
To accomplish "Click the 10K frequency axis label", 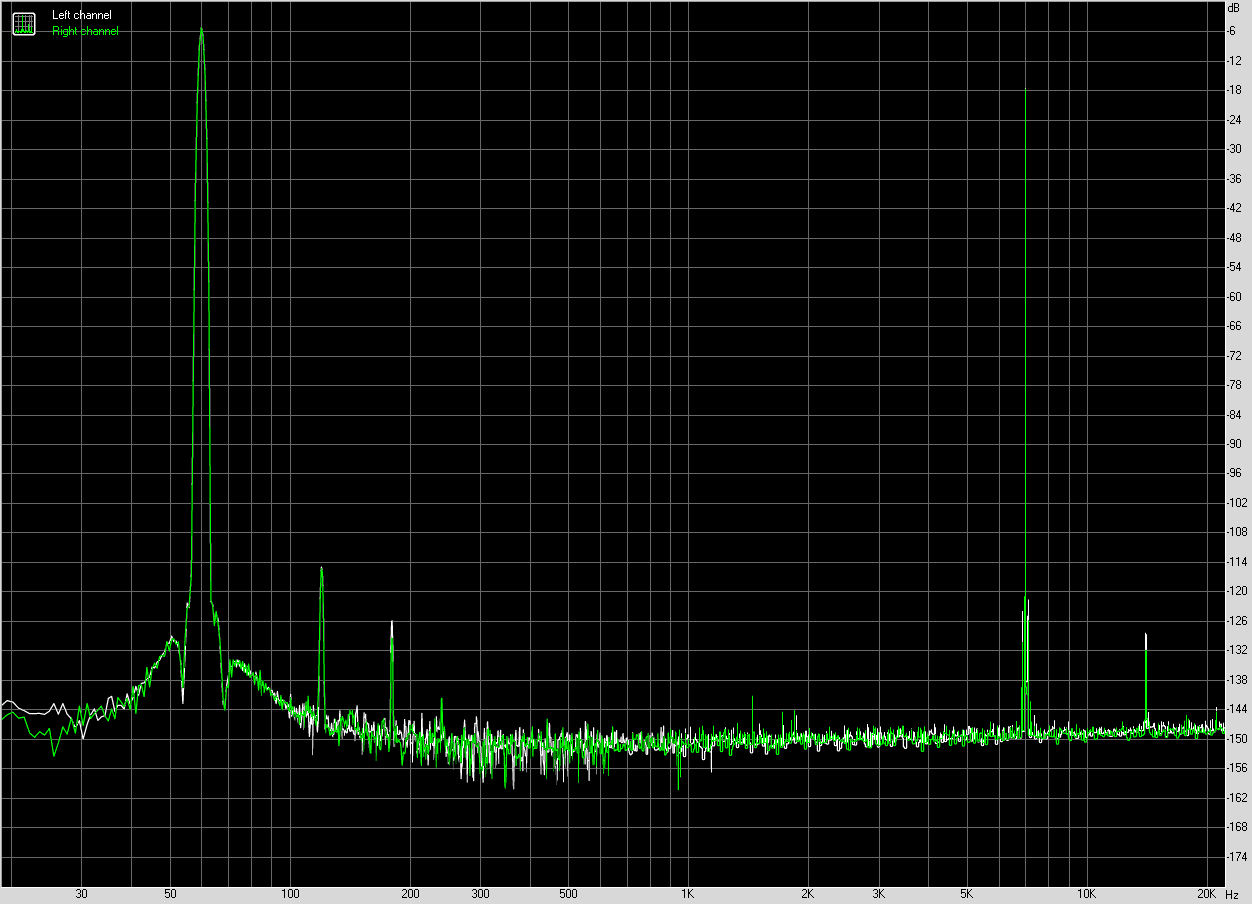I will click(1086, 894).
